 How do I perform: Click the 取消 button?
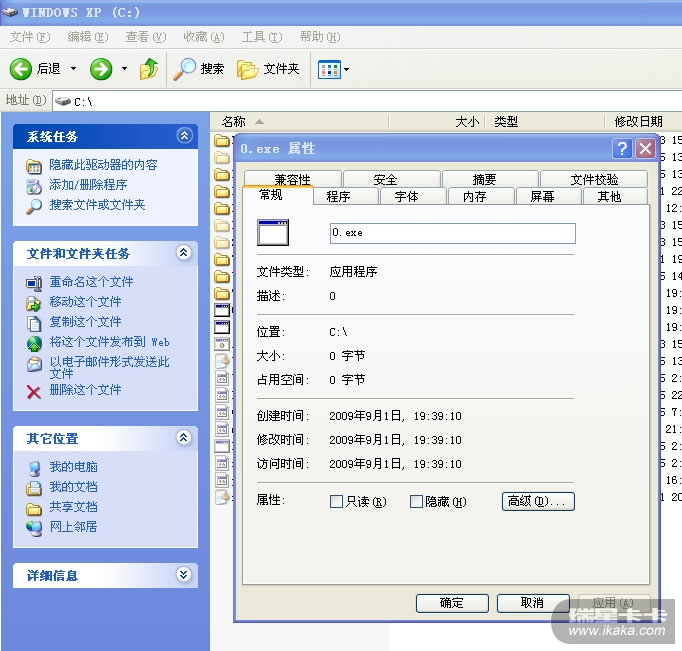point(533,603)
